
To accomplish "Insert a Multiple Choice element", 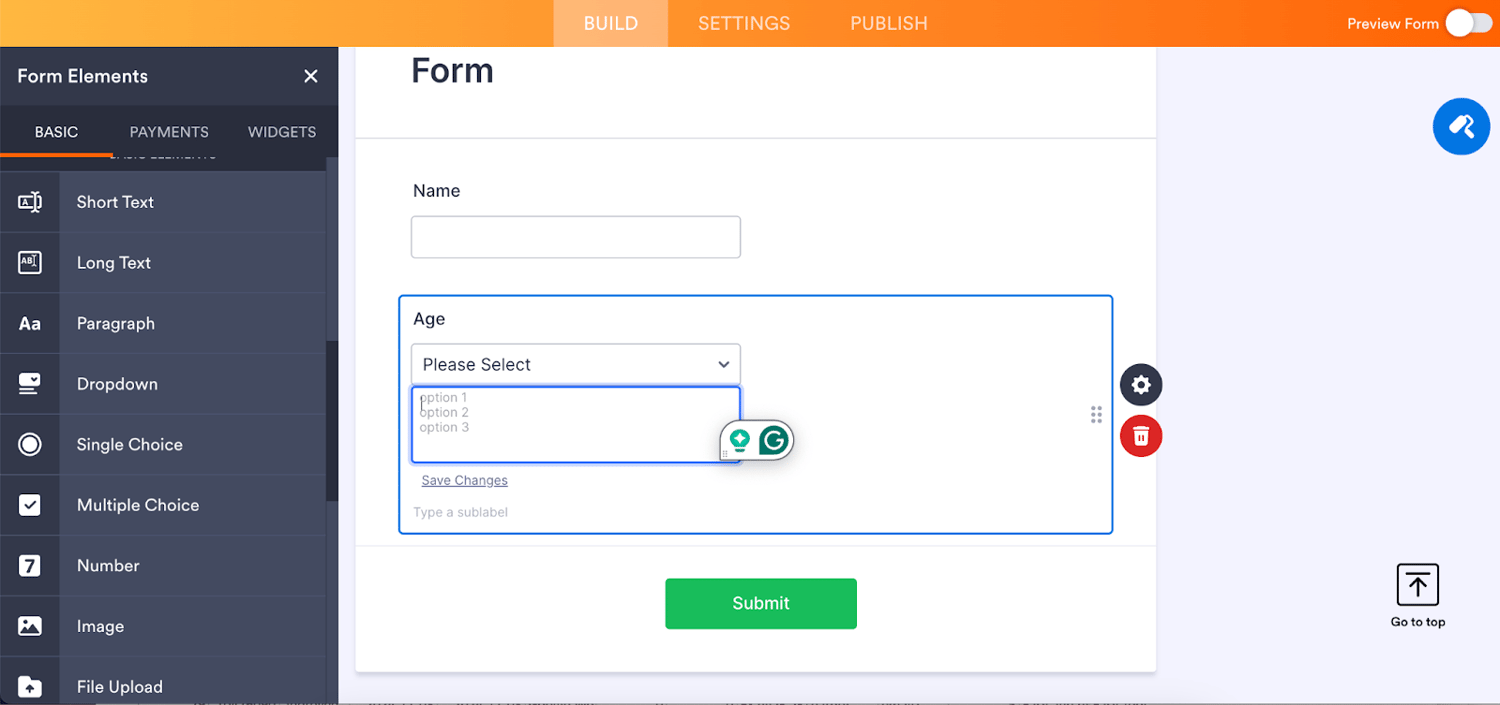I will point(137,505).
